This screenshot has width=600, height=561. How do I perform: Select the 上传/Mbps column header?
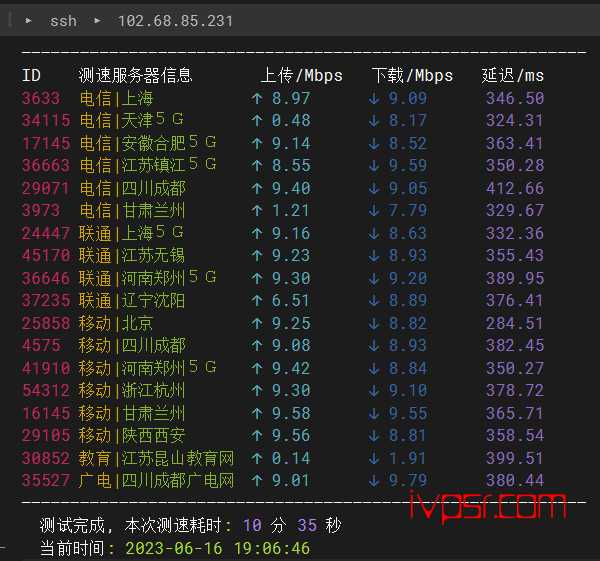[302, 75]
